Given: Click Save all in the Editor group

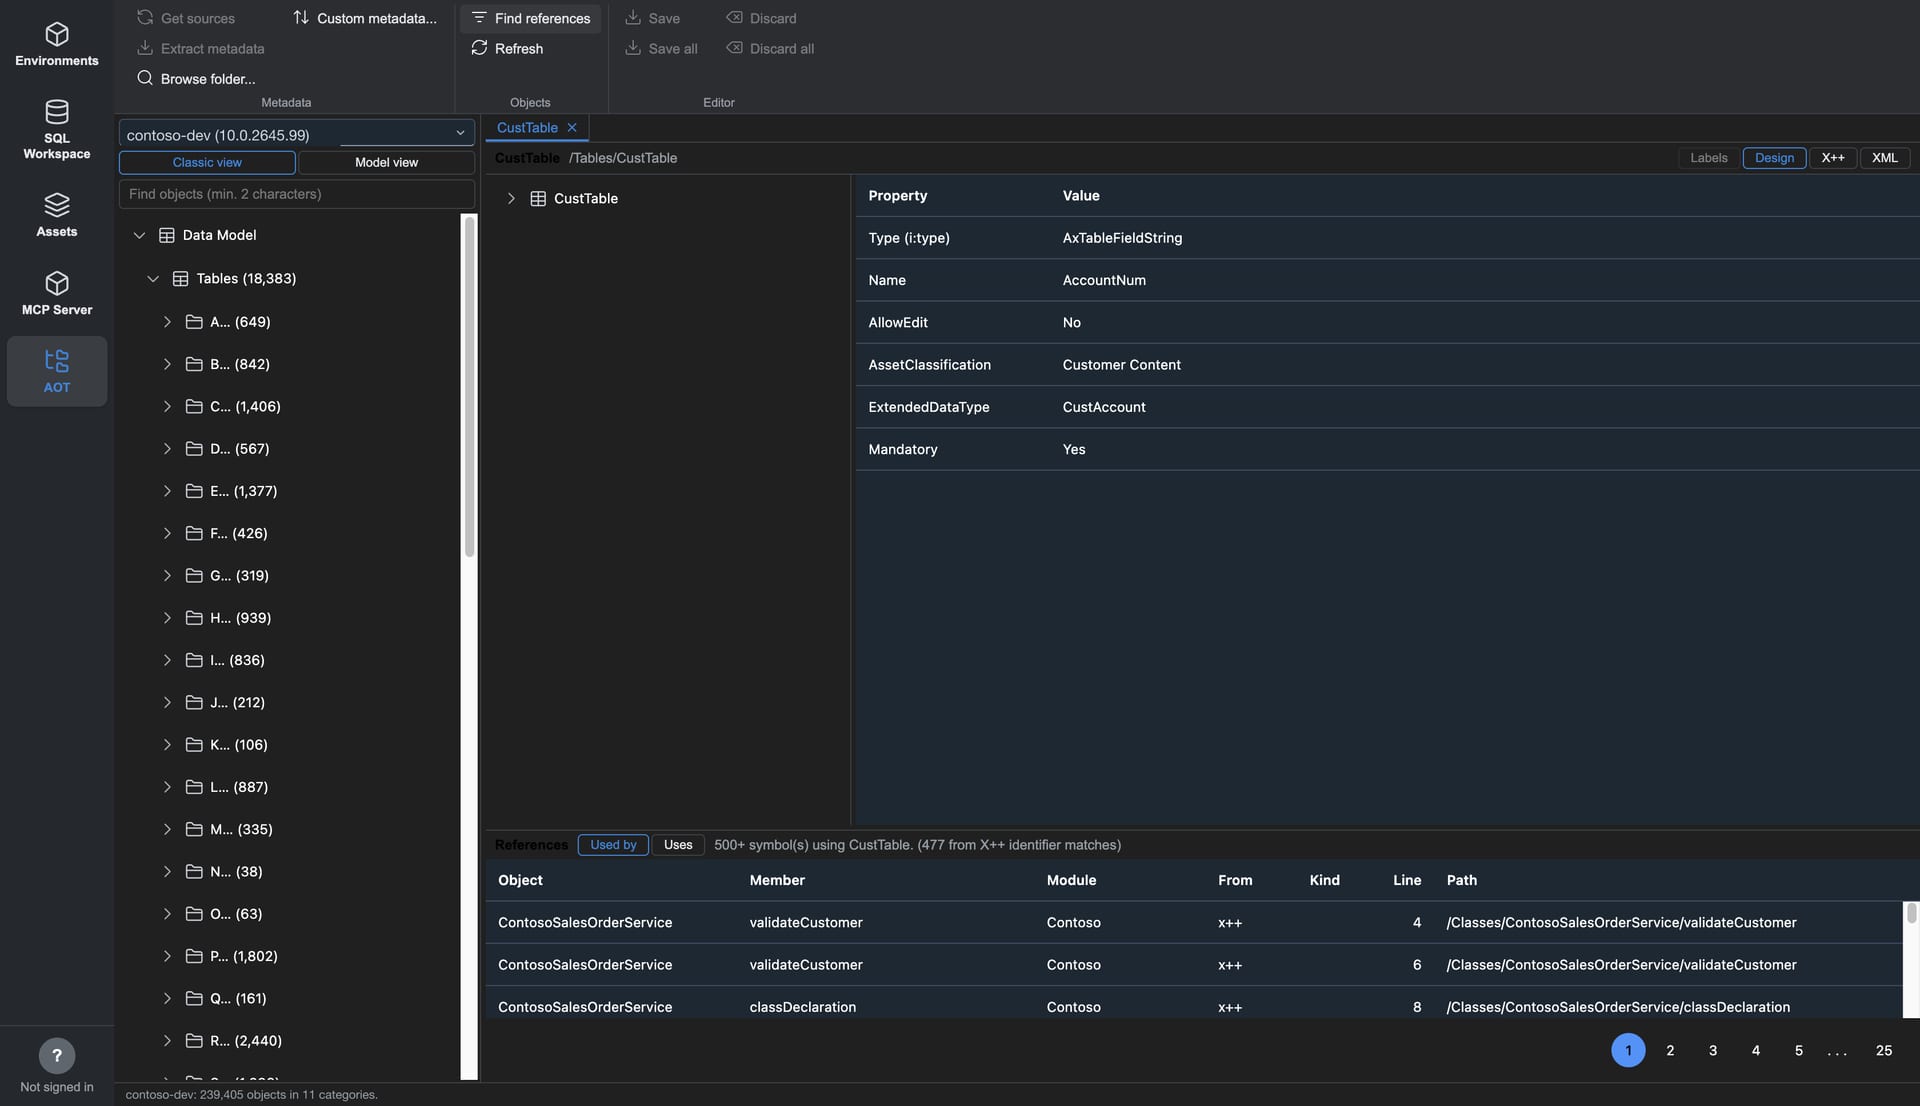Looking at the screenshot, I should pos(661,48).
